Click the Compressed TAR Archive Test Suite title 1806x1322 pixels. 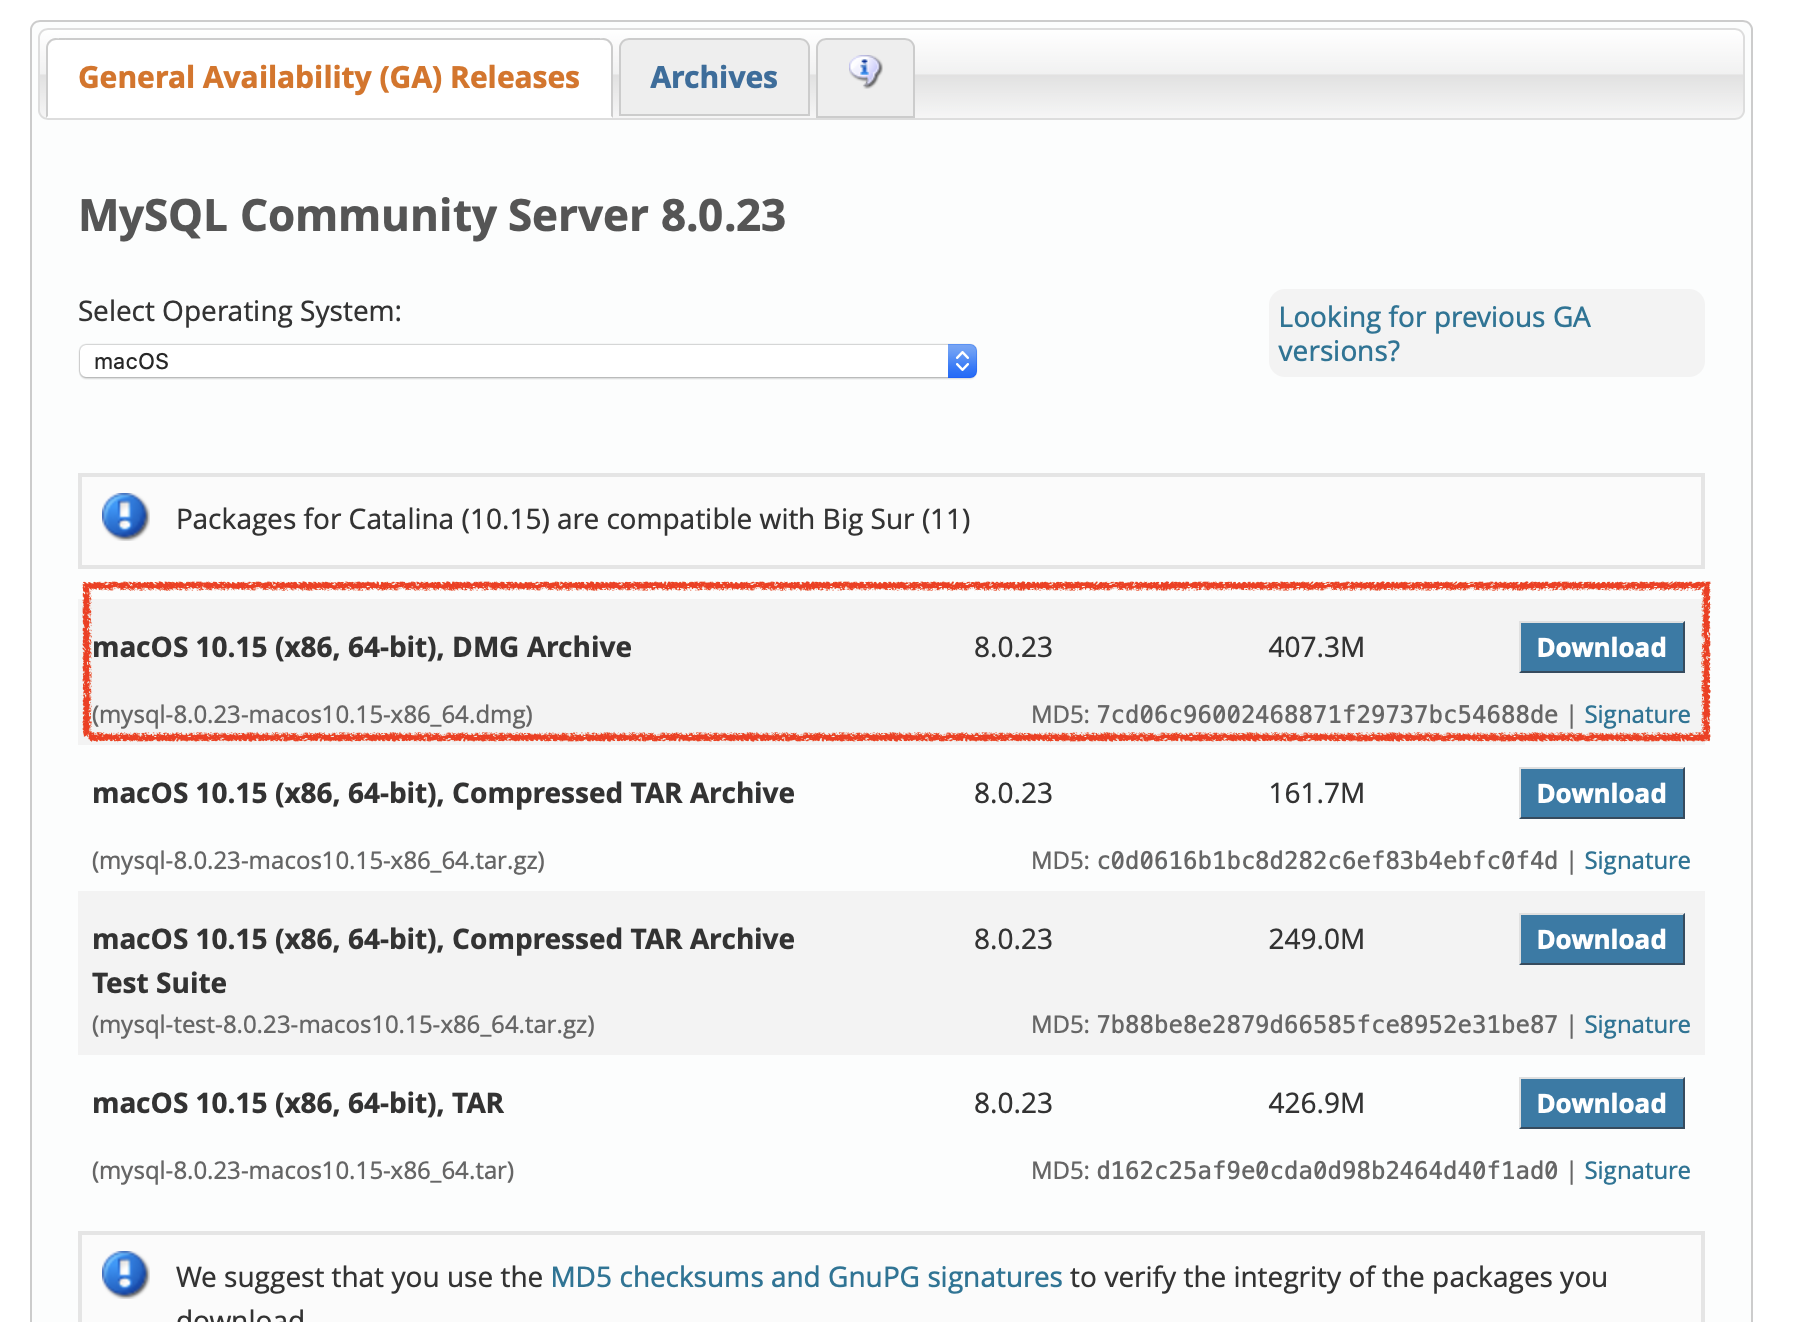pyautogui.click(x=443, y=961)
